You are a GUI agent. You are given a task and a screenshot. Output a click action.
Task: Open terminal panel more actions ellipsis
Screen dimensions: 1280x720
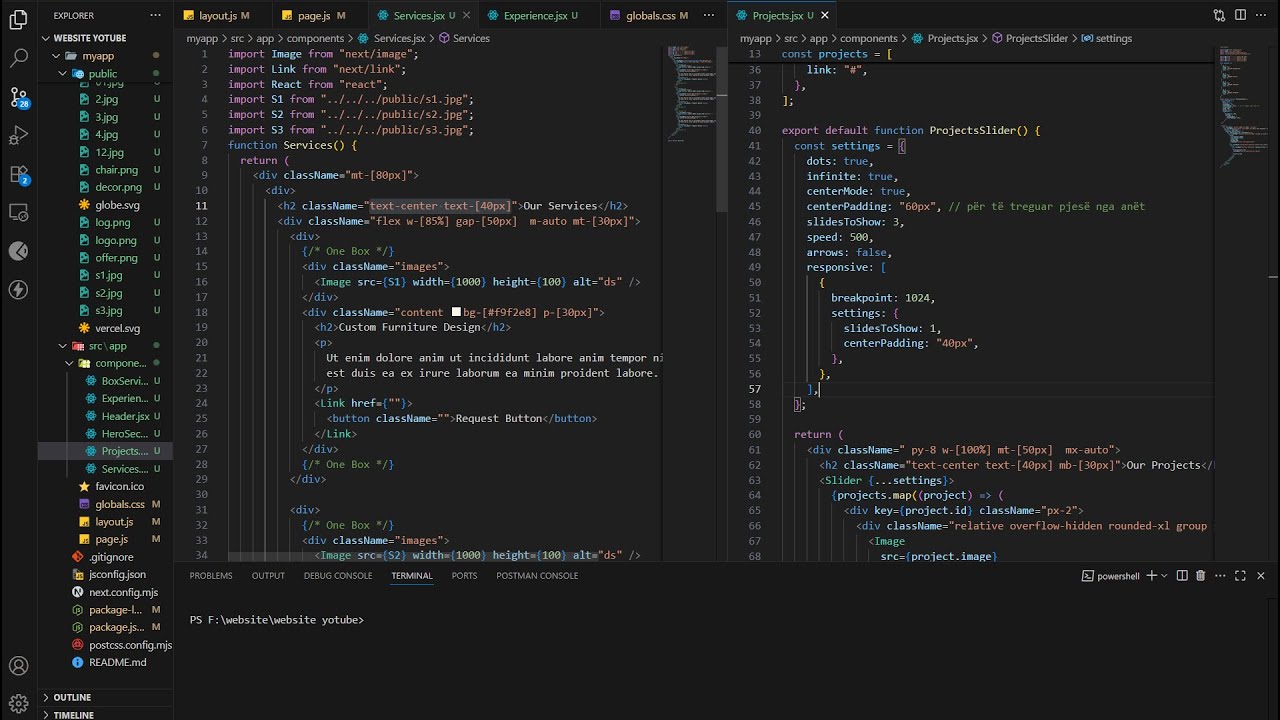point(1220,576)
